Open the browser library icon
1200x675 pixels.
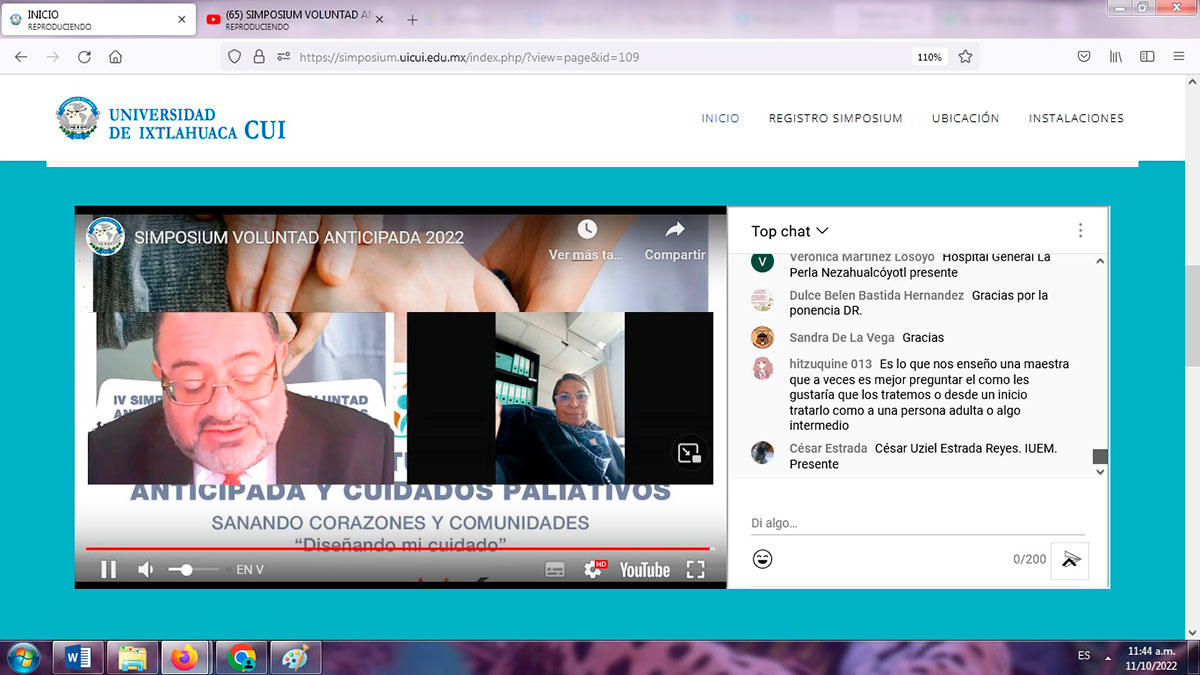point(1115,57)
